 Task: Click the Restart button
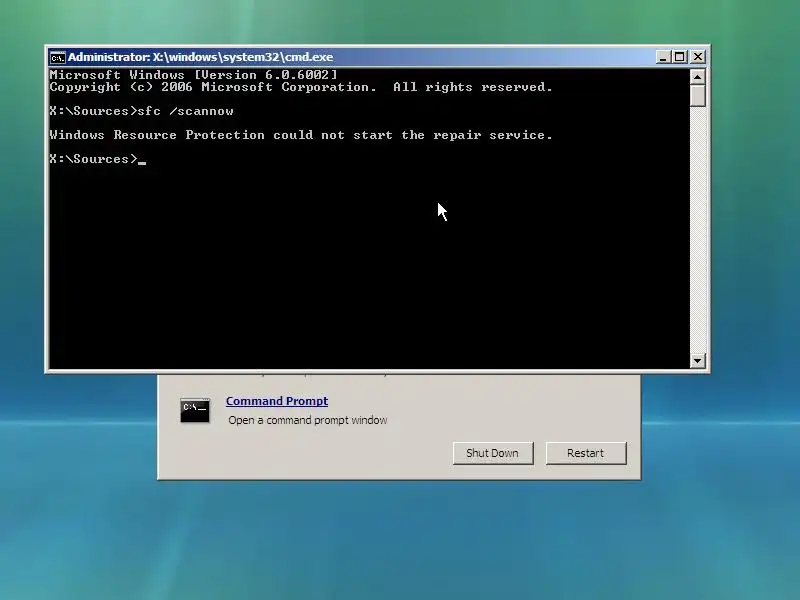586,453
